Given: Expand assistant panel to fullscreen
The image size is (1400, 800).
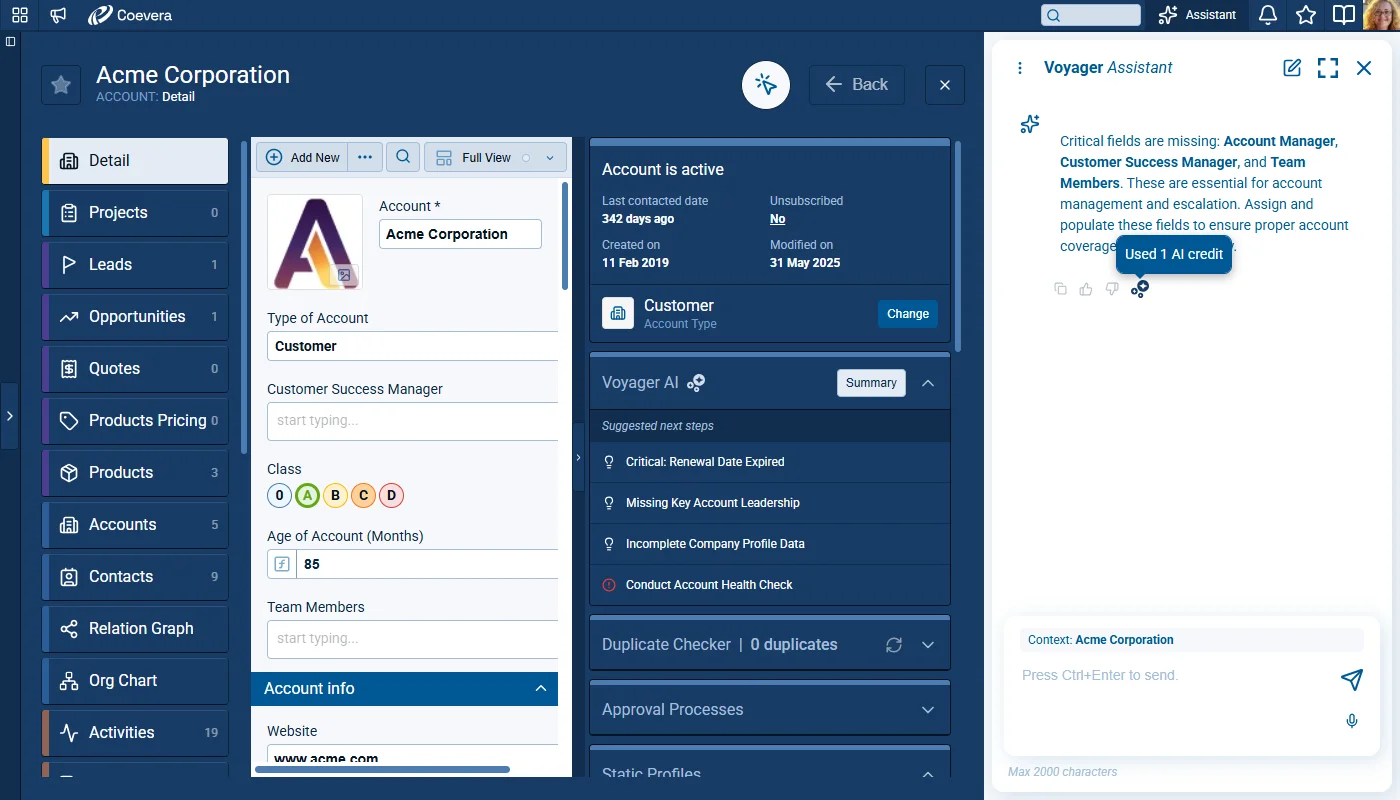Looking at the screenshot, I should (x=1328, y=68).
